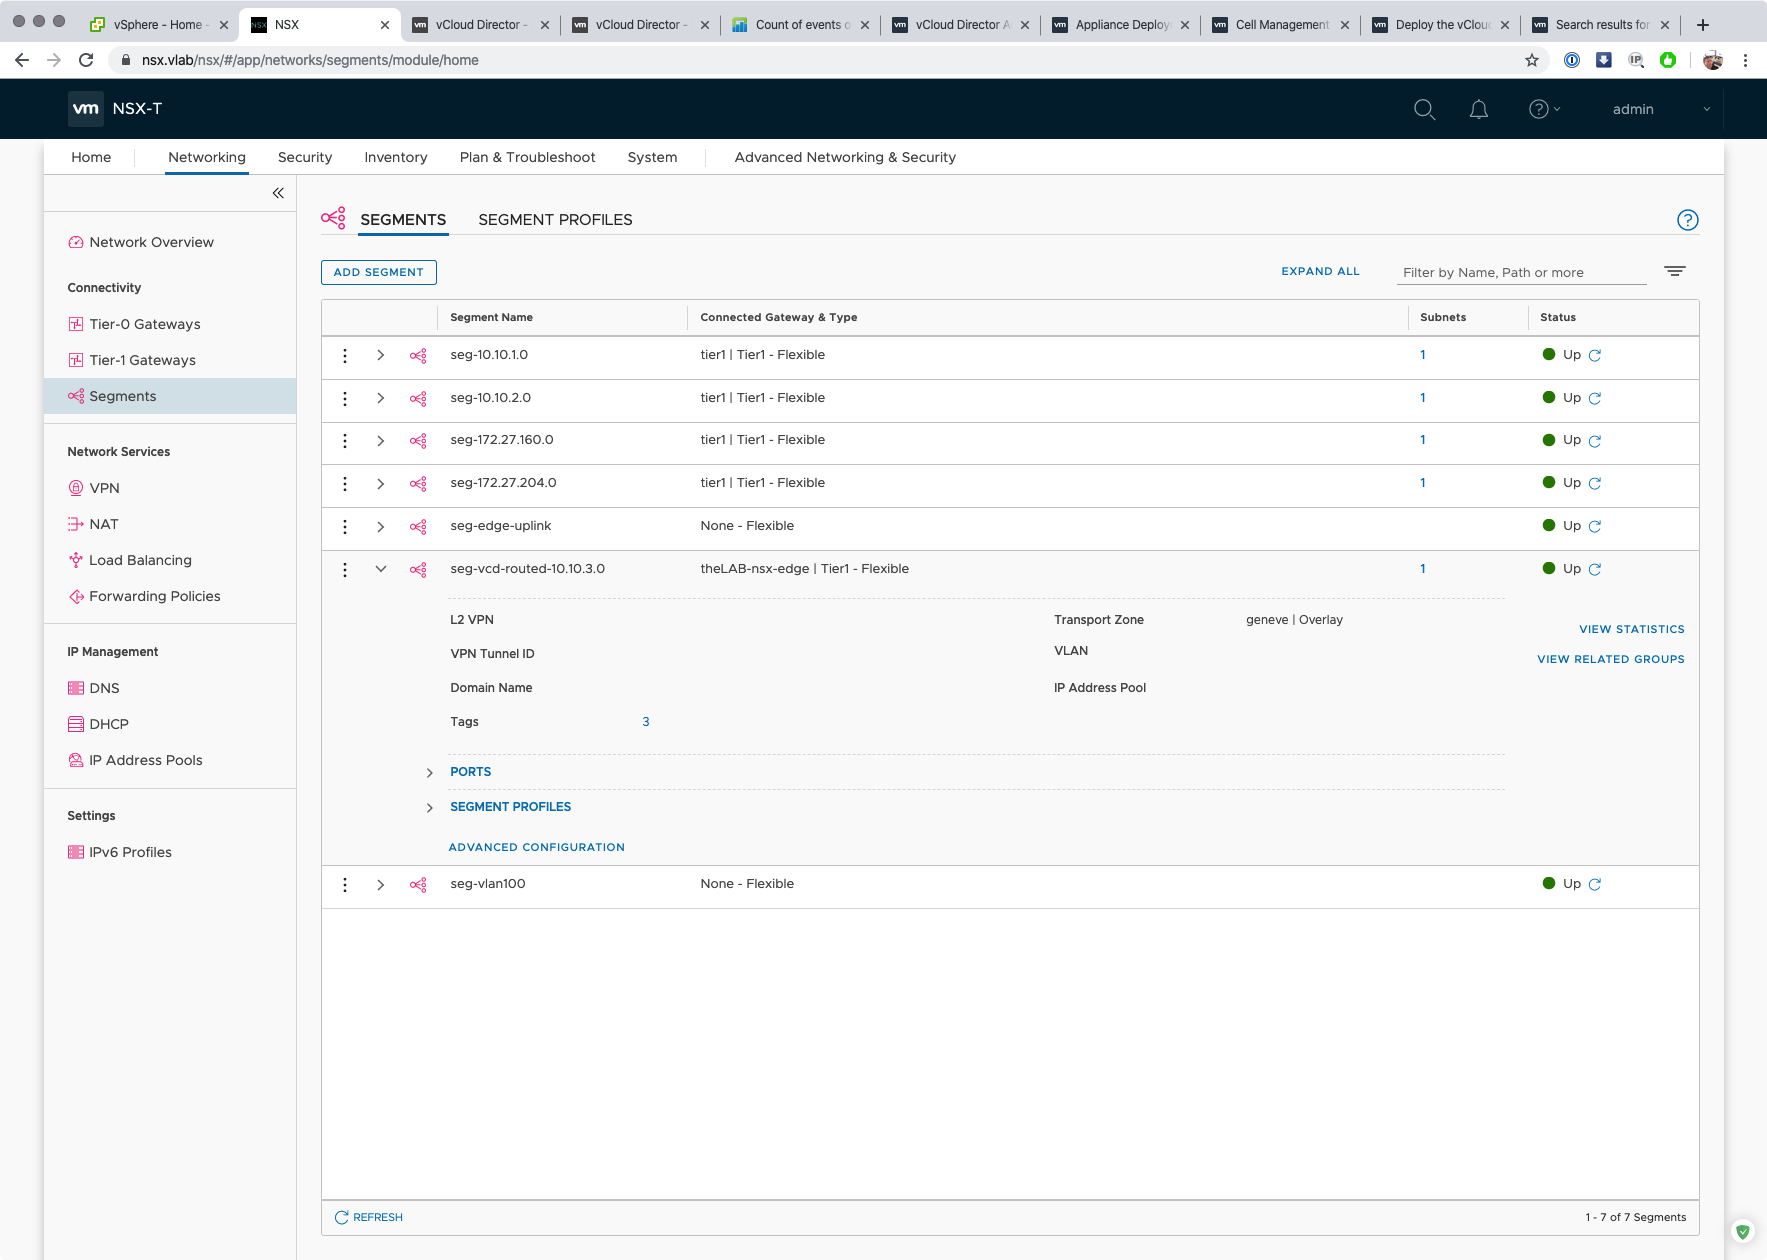Open tags count 3 link
This screenshot has width=1767, height=1260.
coord(646,722)
